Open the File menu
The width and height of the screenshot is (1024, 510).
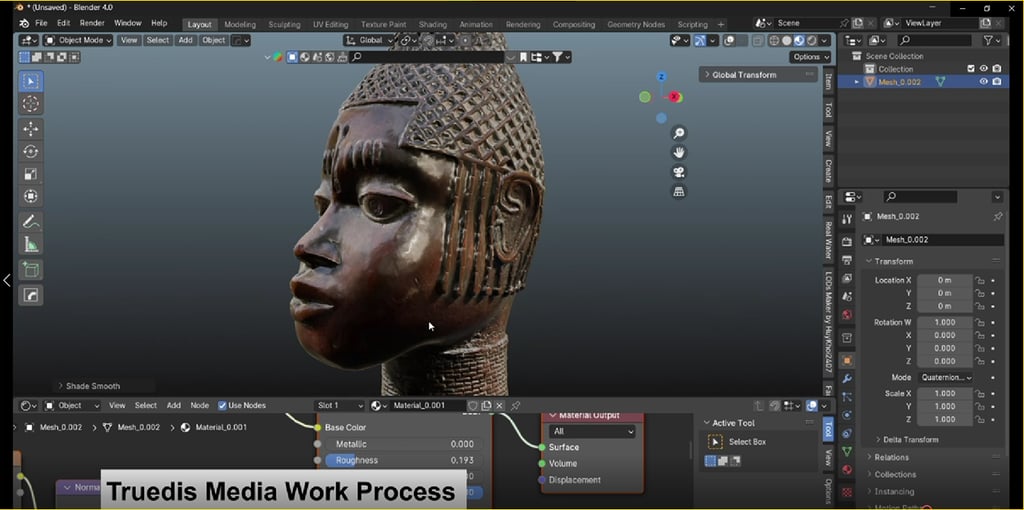click(41, 23)
